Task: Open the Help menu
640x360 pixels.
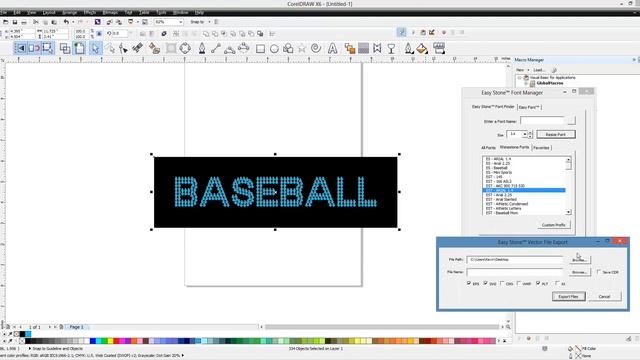Action: click(x=199, y=13)
